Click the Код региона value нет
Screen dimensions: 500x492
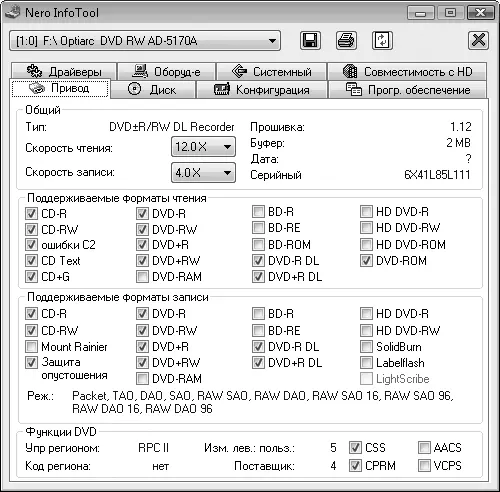160,466
